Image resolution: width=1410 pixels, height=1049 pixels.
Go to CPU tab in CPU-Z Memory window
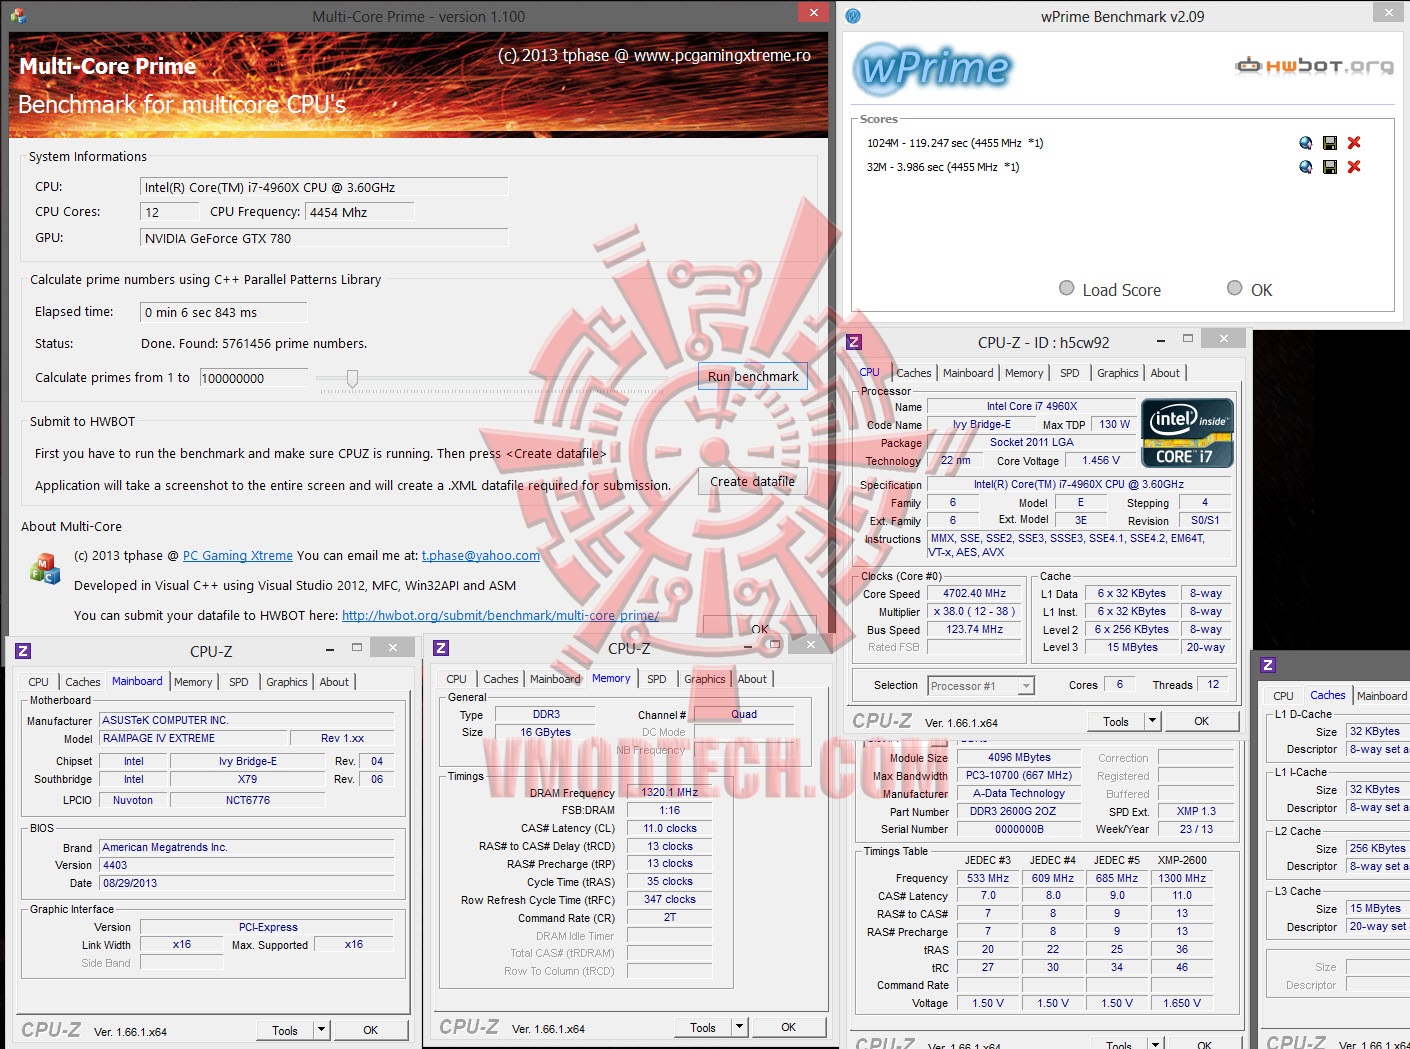click(457, 679)
